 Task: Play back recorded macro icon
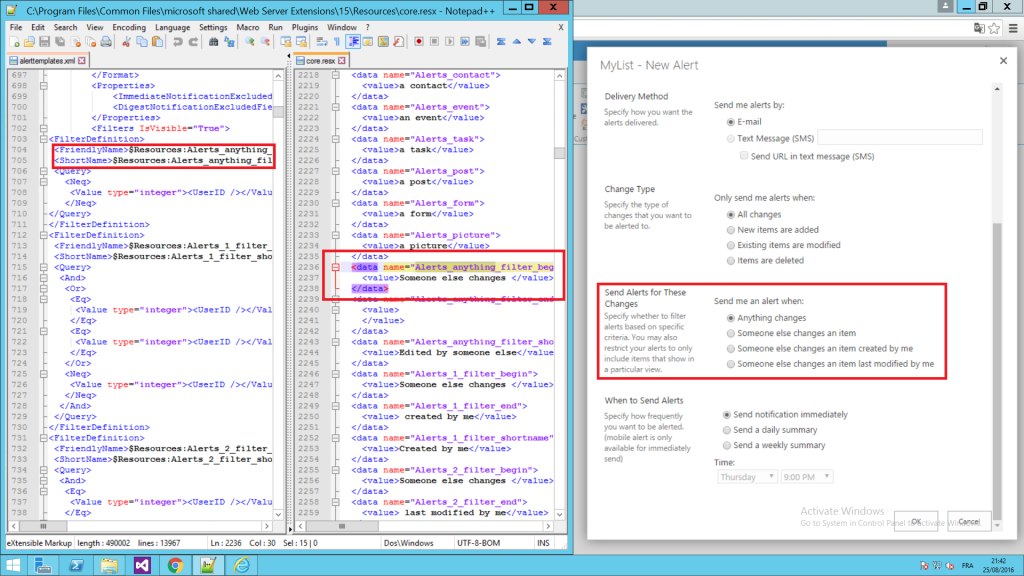(450, 42)
